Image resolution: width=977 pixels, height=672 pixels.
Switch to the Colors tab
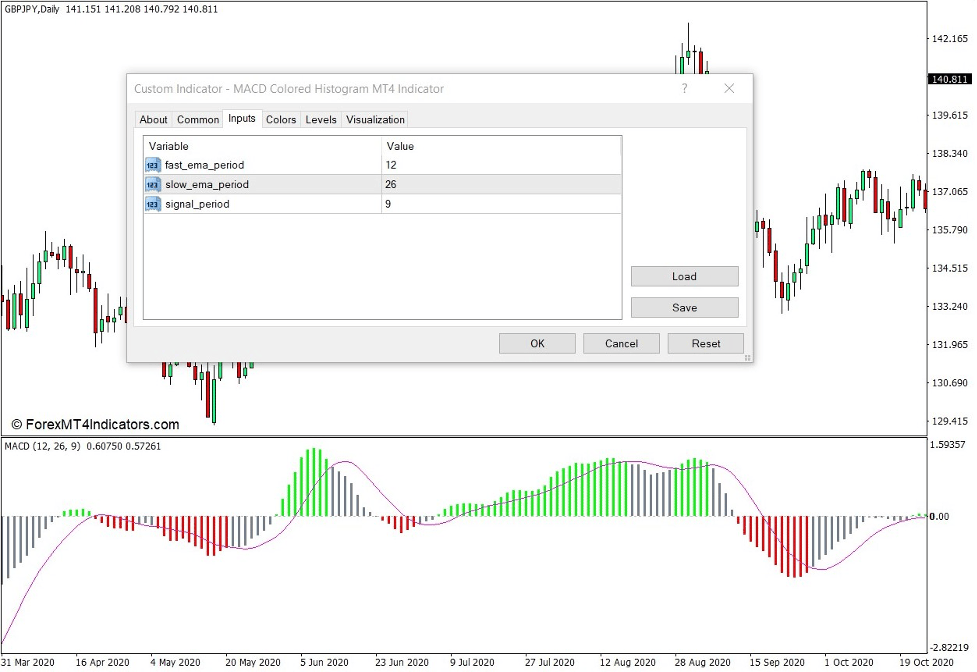pyautogui.click(x=281, y=119)
